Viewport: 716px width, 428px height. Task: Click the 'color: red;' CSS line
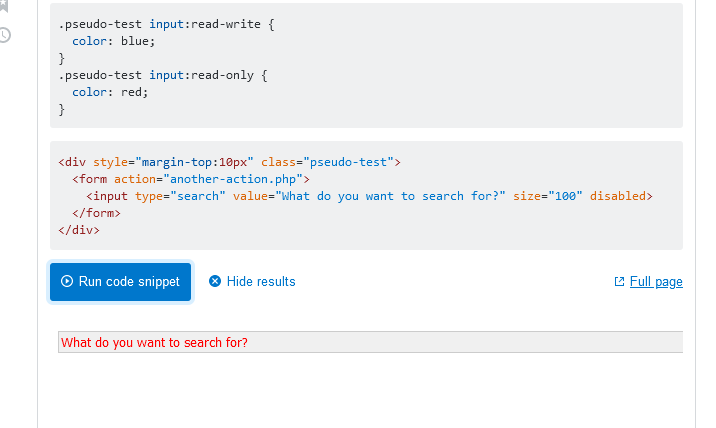point(110,92)
